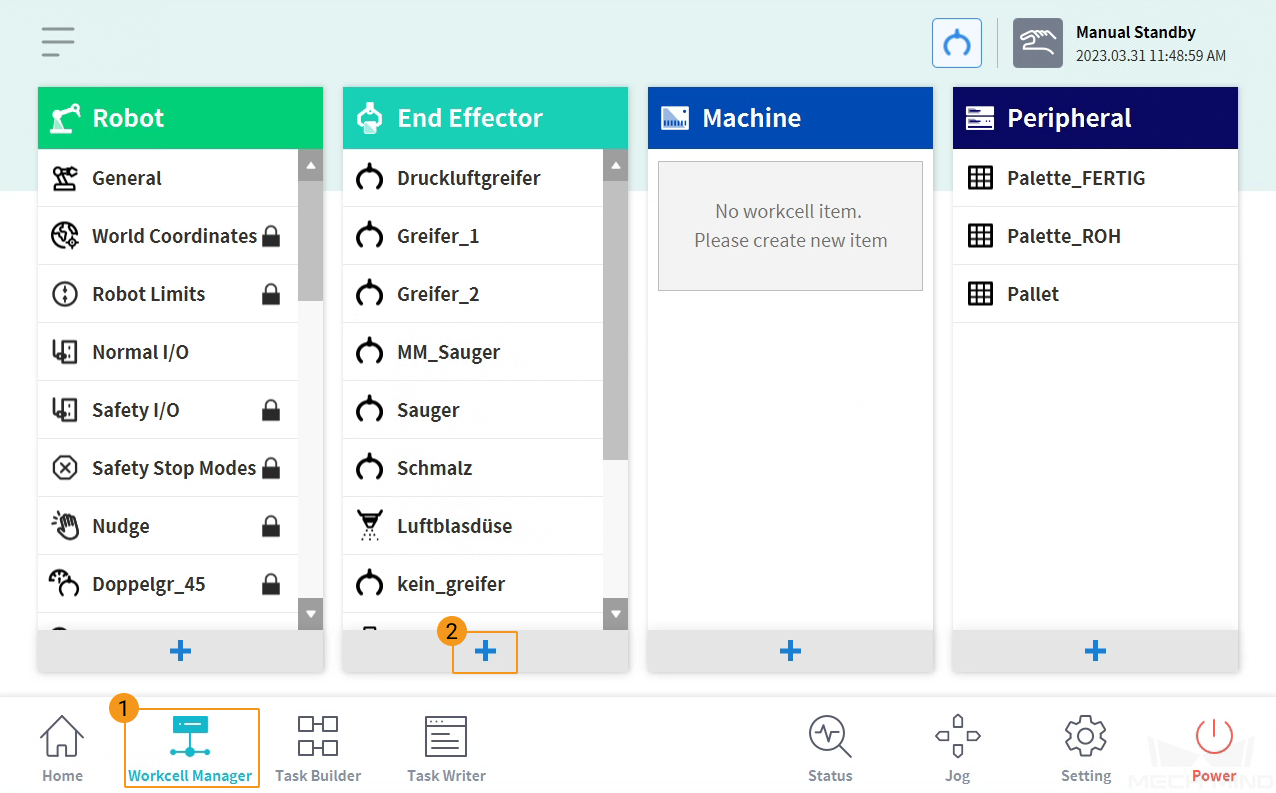Open Safety Stop Modes item
Screen dimensions: 1276x793
pyautogui.click(x=168, y=468)
